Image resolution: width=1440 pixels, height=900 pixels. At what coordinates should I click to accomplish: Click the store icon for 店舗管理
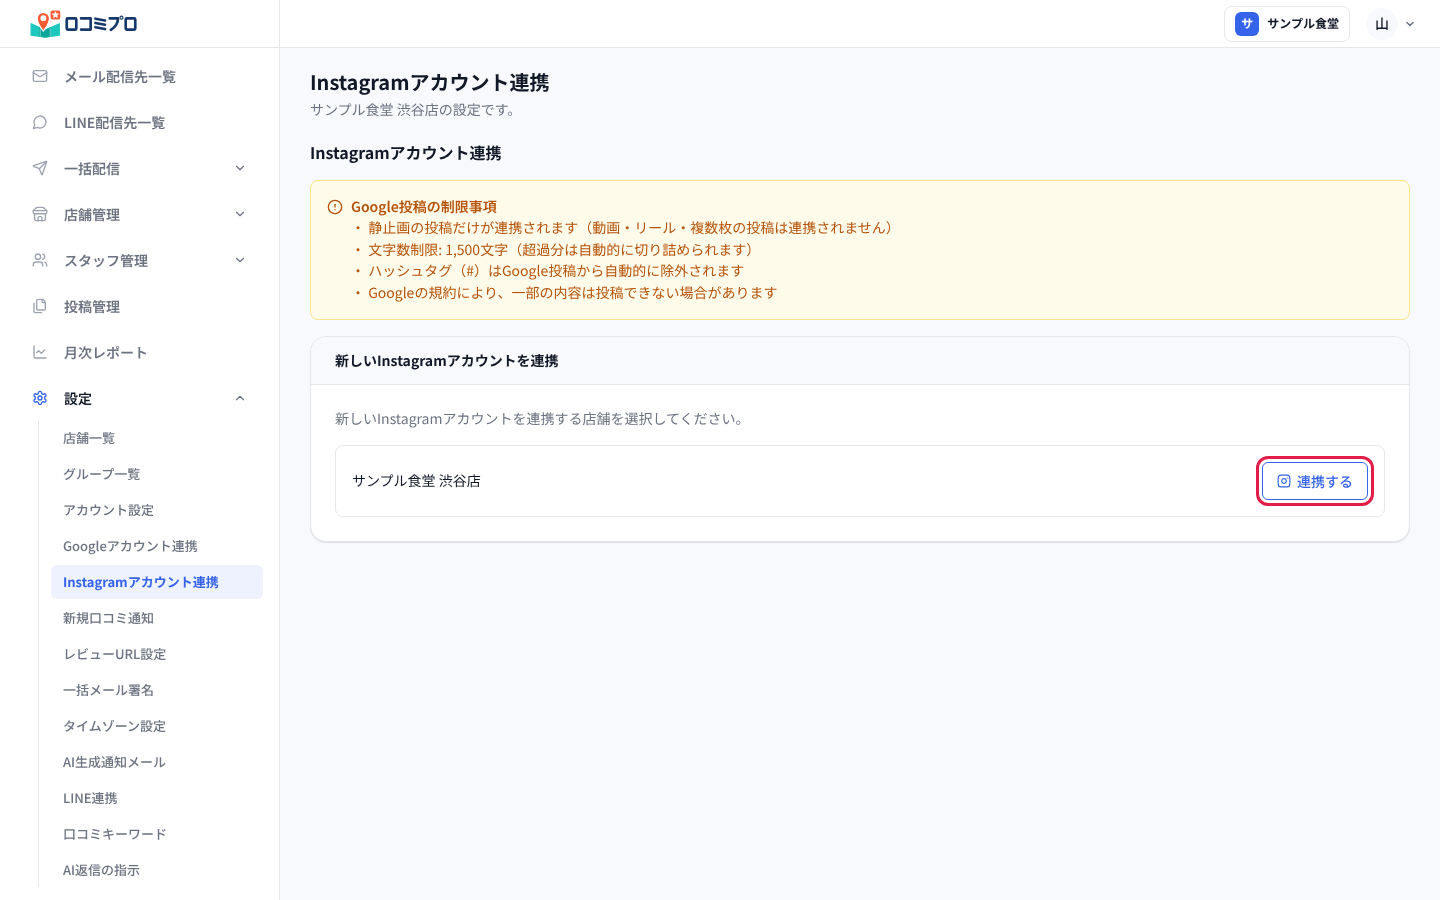tap(40, 214)
